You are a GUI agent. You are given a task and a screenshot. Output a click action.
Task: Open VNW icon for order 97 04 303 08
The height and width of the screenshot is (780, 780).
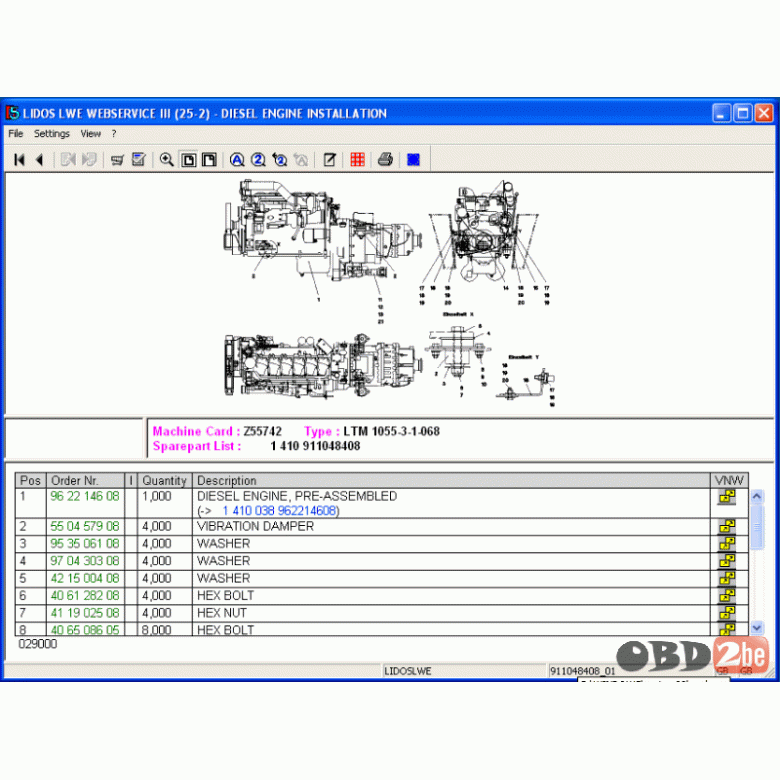point(727,561)
